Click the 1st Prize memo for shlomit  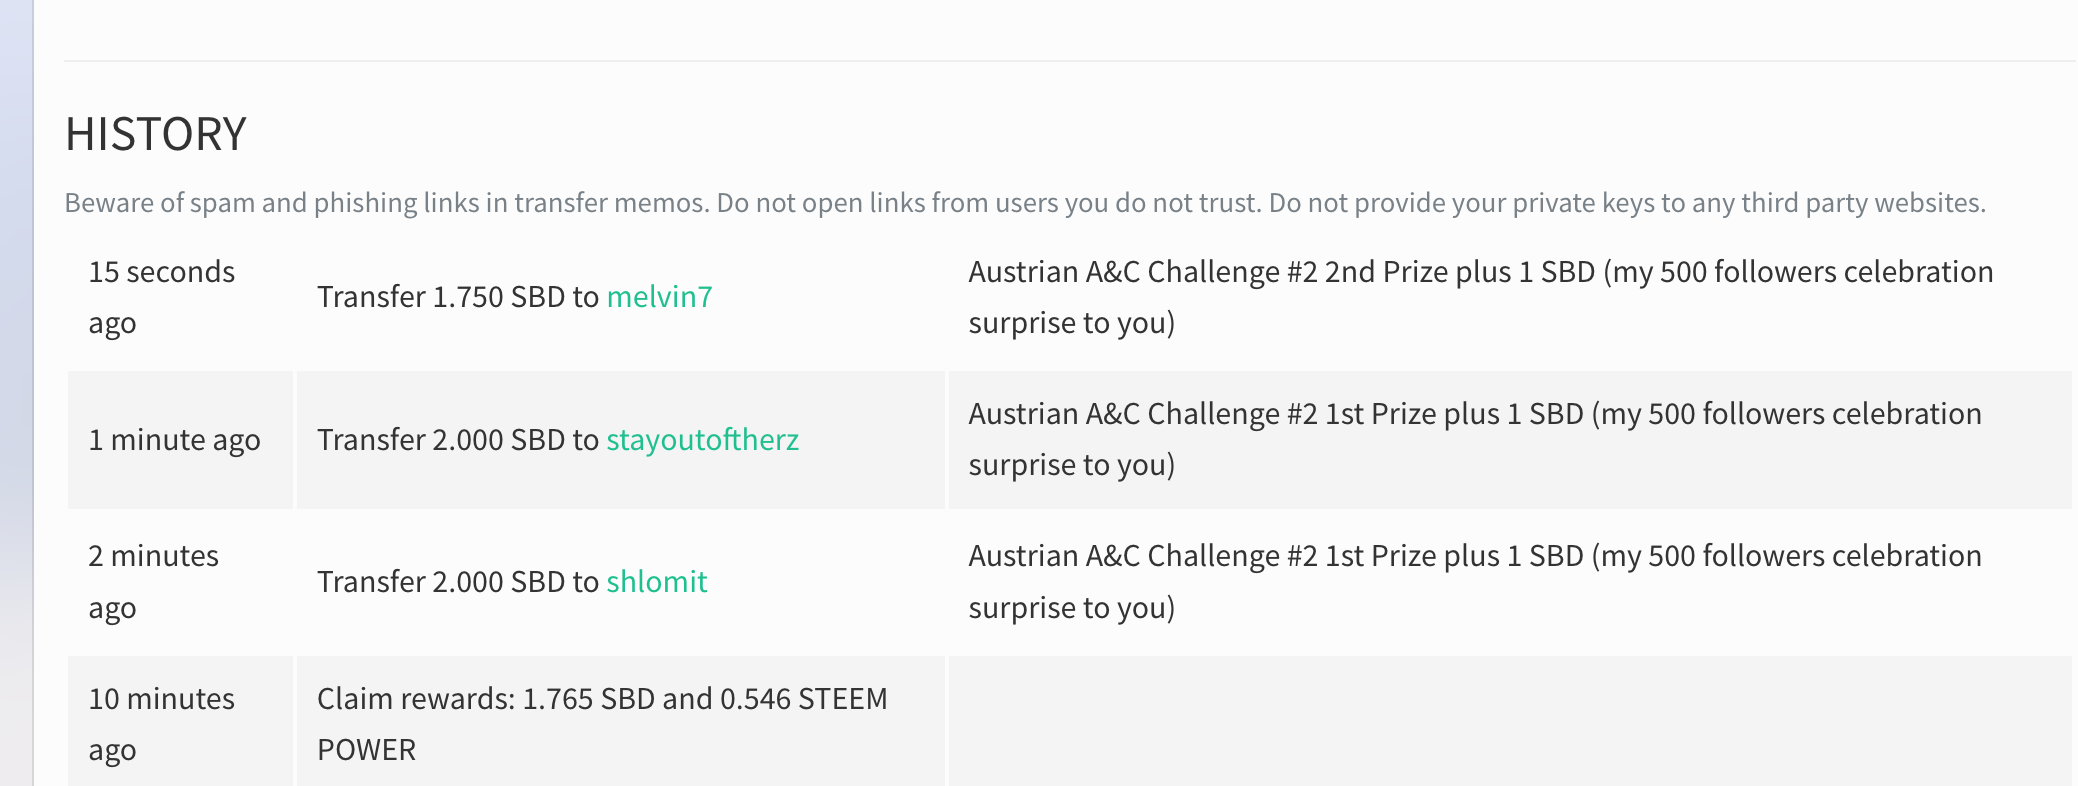pos(1474,582)
